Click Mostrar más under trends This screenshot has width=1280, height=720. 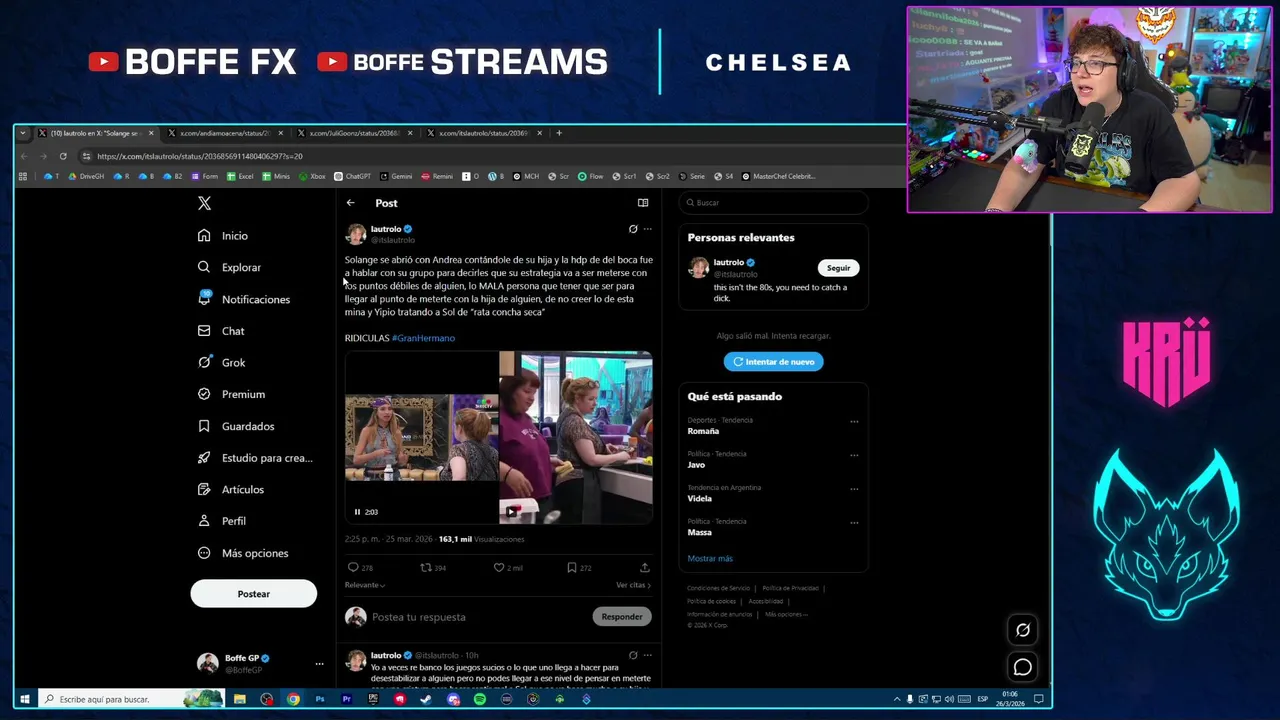(x=710, y=558)
